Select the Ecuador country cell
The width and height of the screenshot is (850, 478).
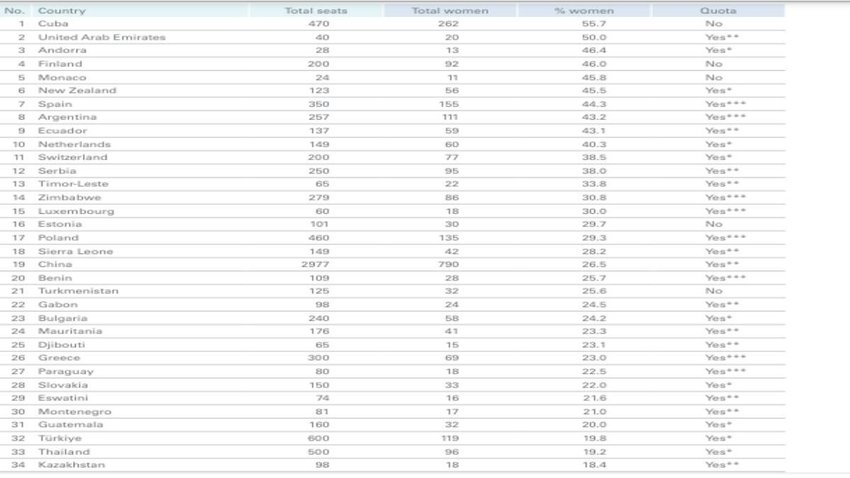pos(62,130)
